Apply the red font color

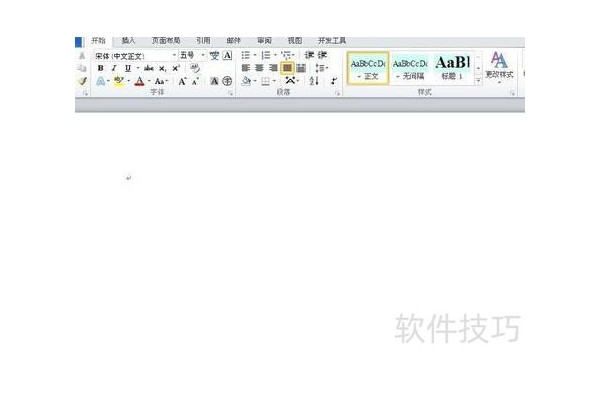click(140, 81)
